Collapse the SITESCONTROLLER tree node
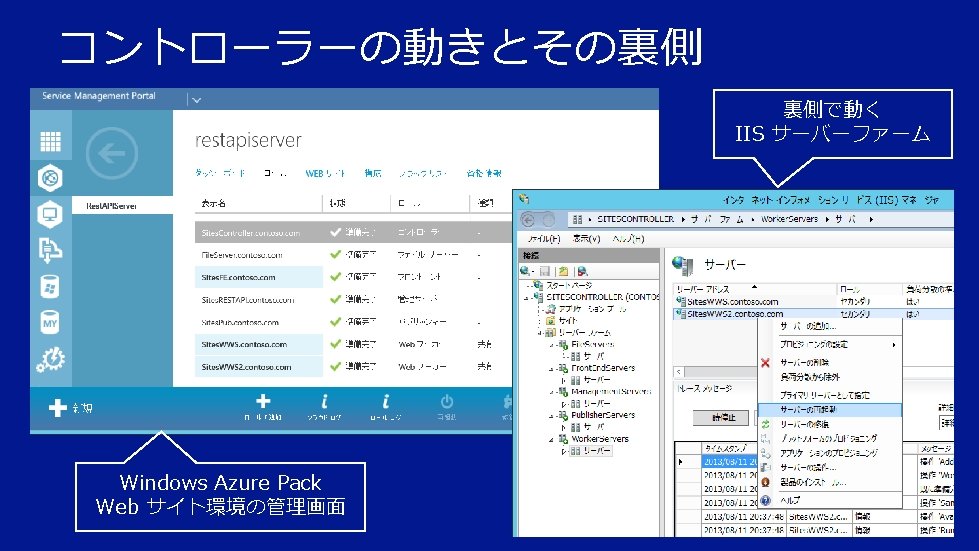Viewport: 979px width, 551px height. pos(526,298)
